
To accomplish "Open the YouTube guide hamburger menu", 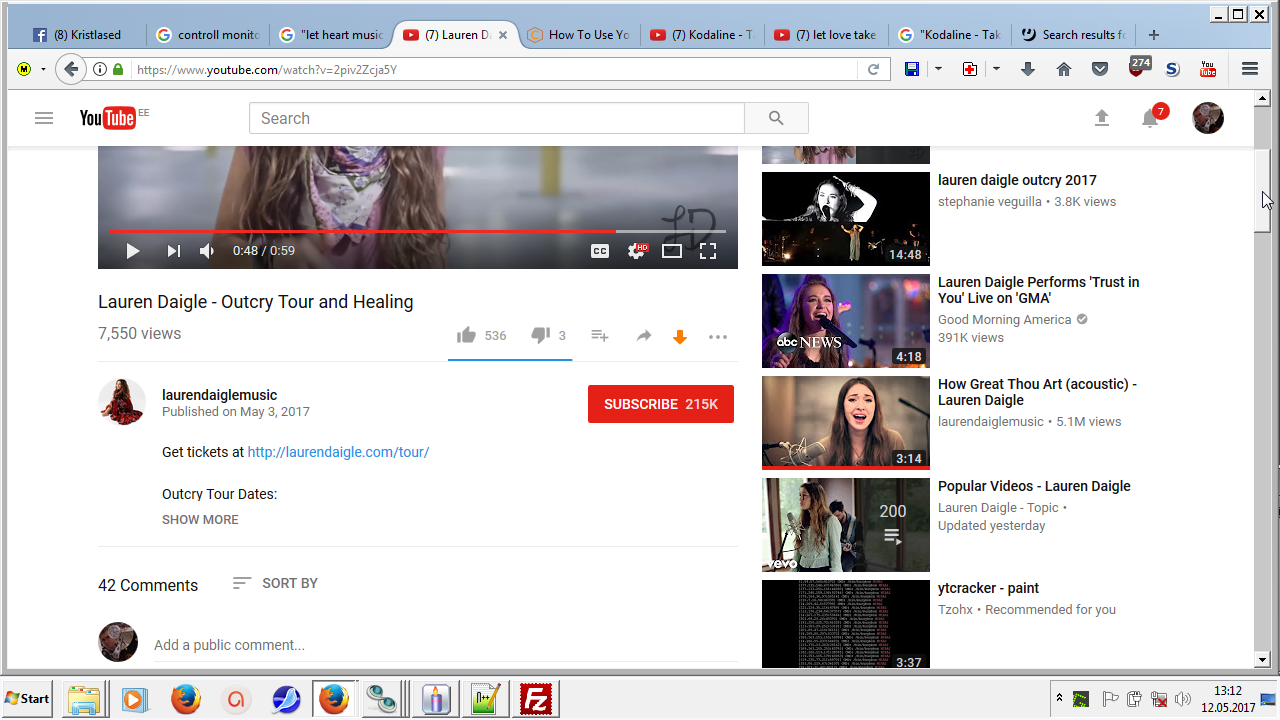I will tap(43, 118).
